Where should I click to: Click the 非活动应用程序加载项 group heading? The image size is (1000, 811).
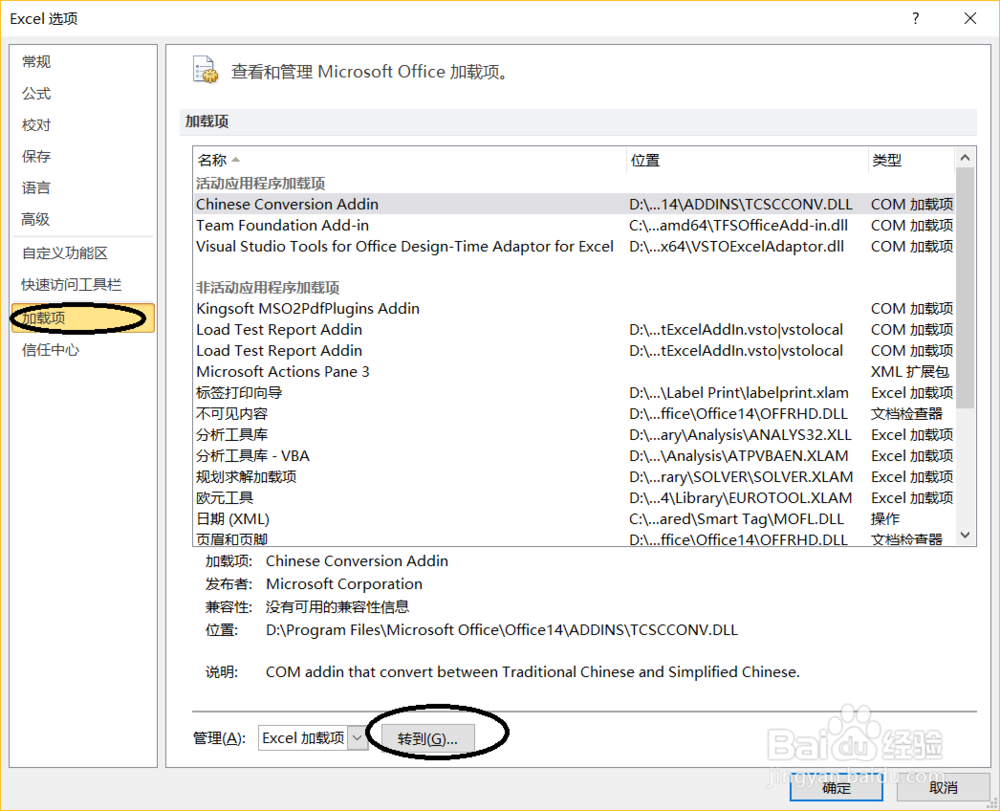[267, 288]
